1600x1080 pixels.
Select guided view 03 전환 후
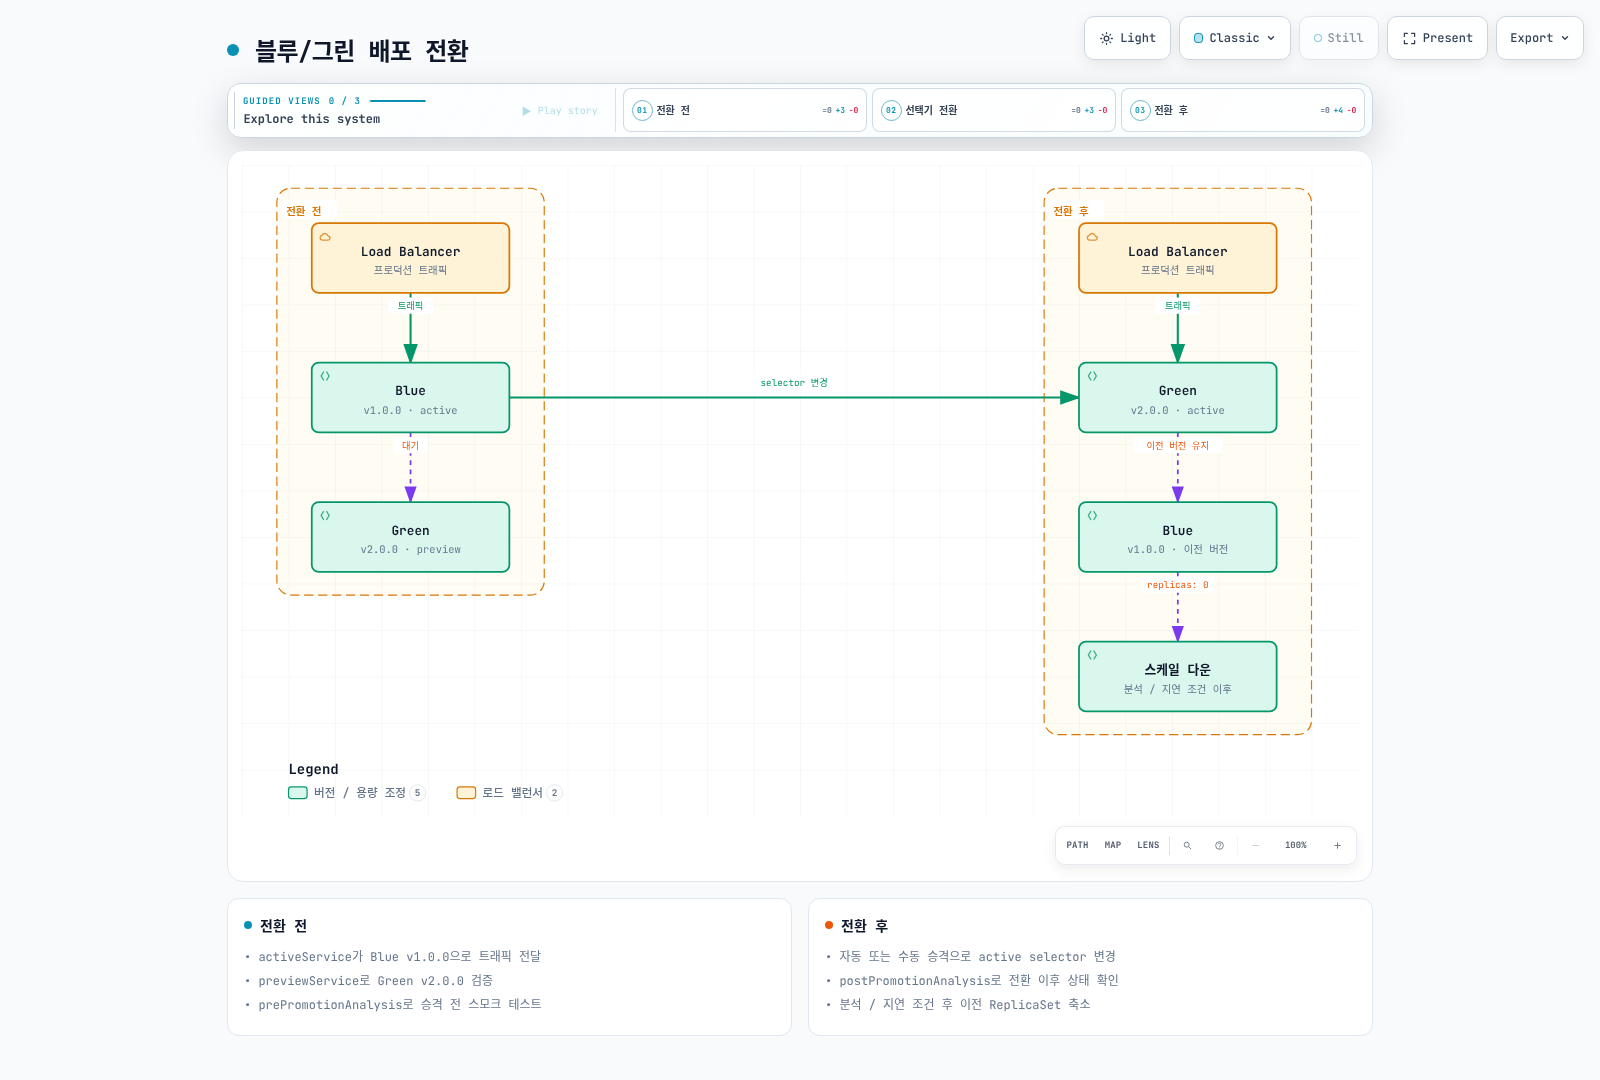coord(1243,110)
